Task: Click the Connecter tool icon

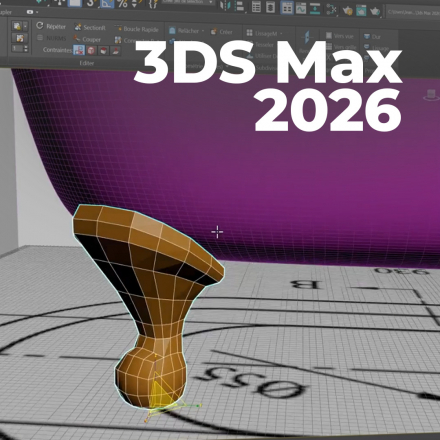Action: coord(118,40)
